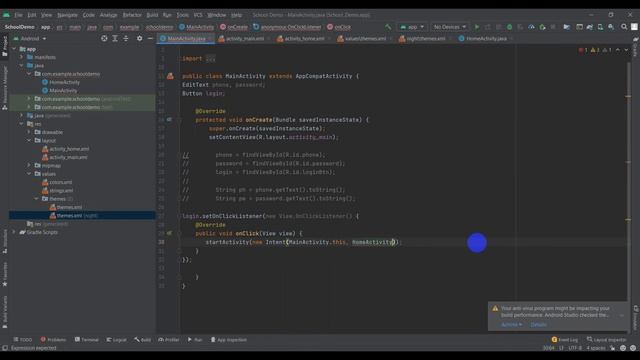Screen dimensions: 640x360
Task: Expand the mipmap folder
Action: [29, 165]
